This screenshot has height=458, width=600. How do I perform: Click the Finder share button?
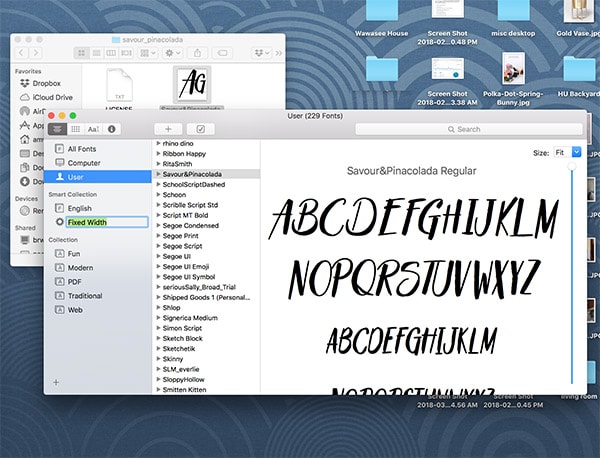tap(197, 53)
